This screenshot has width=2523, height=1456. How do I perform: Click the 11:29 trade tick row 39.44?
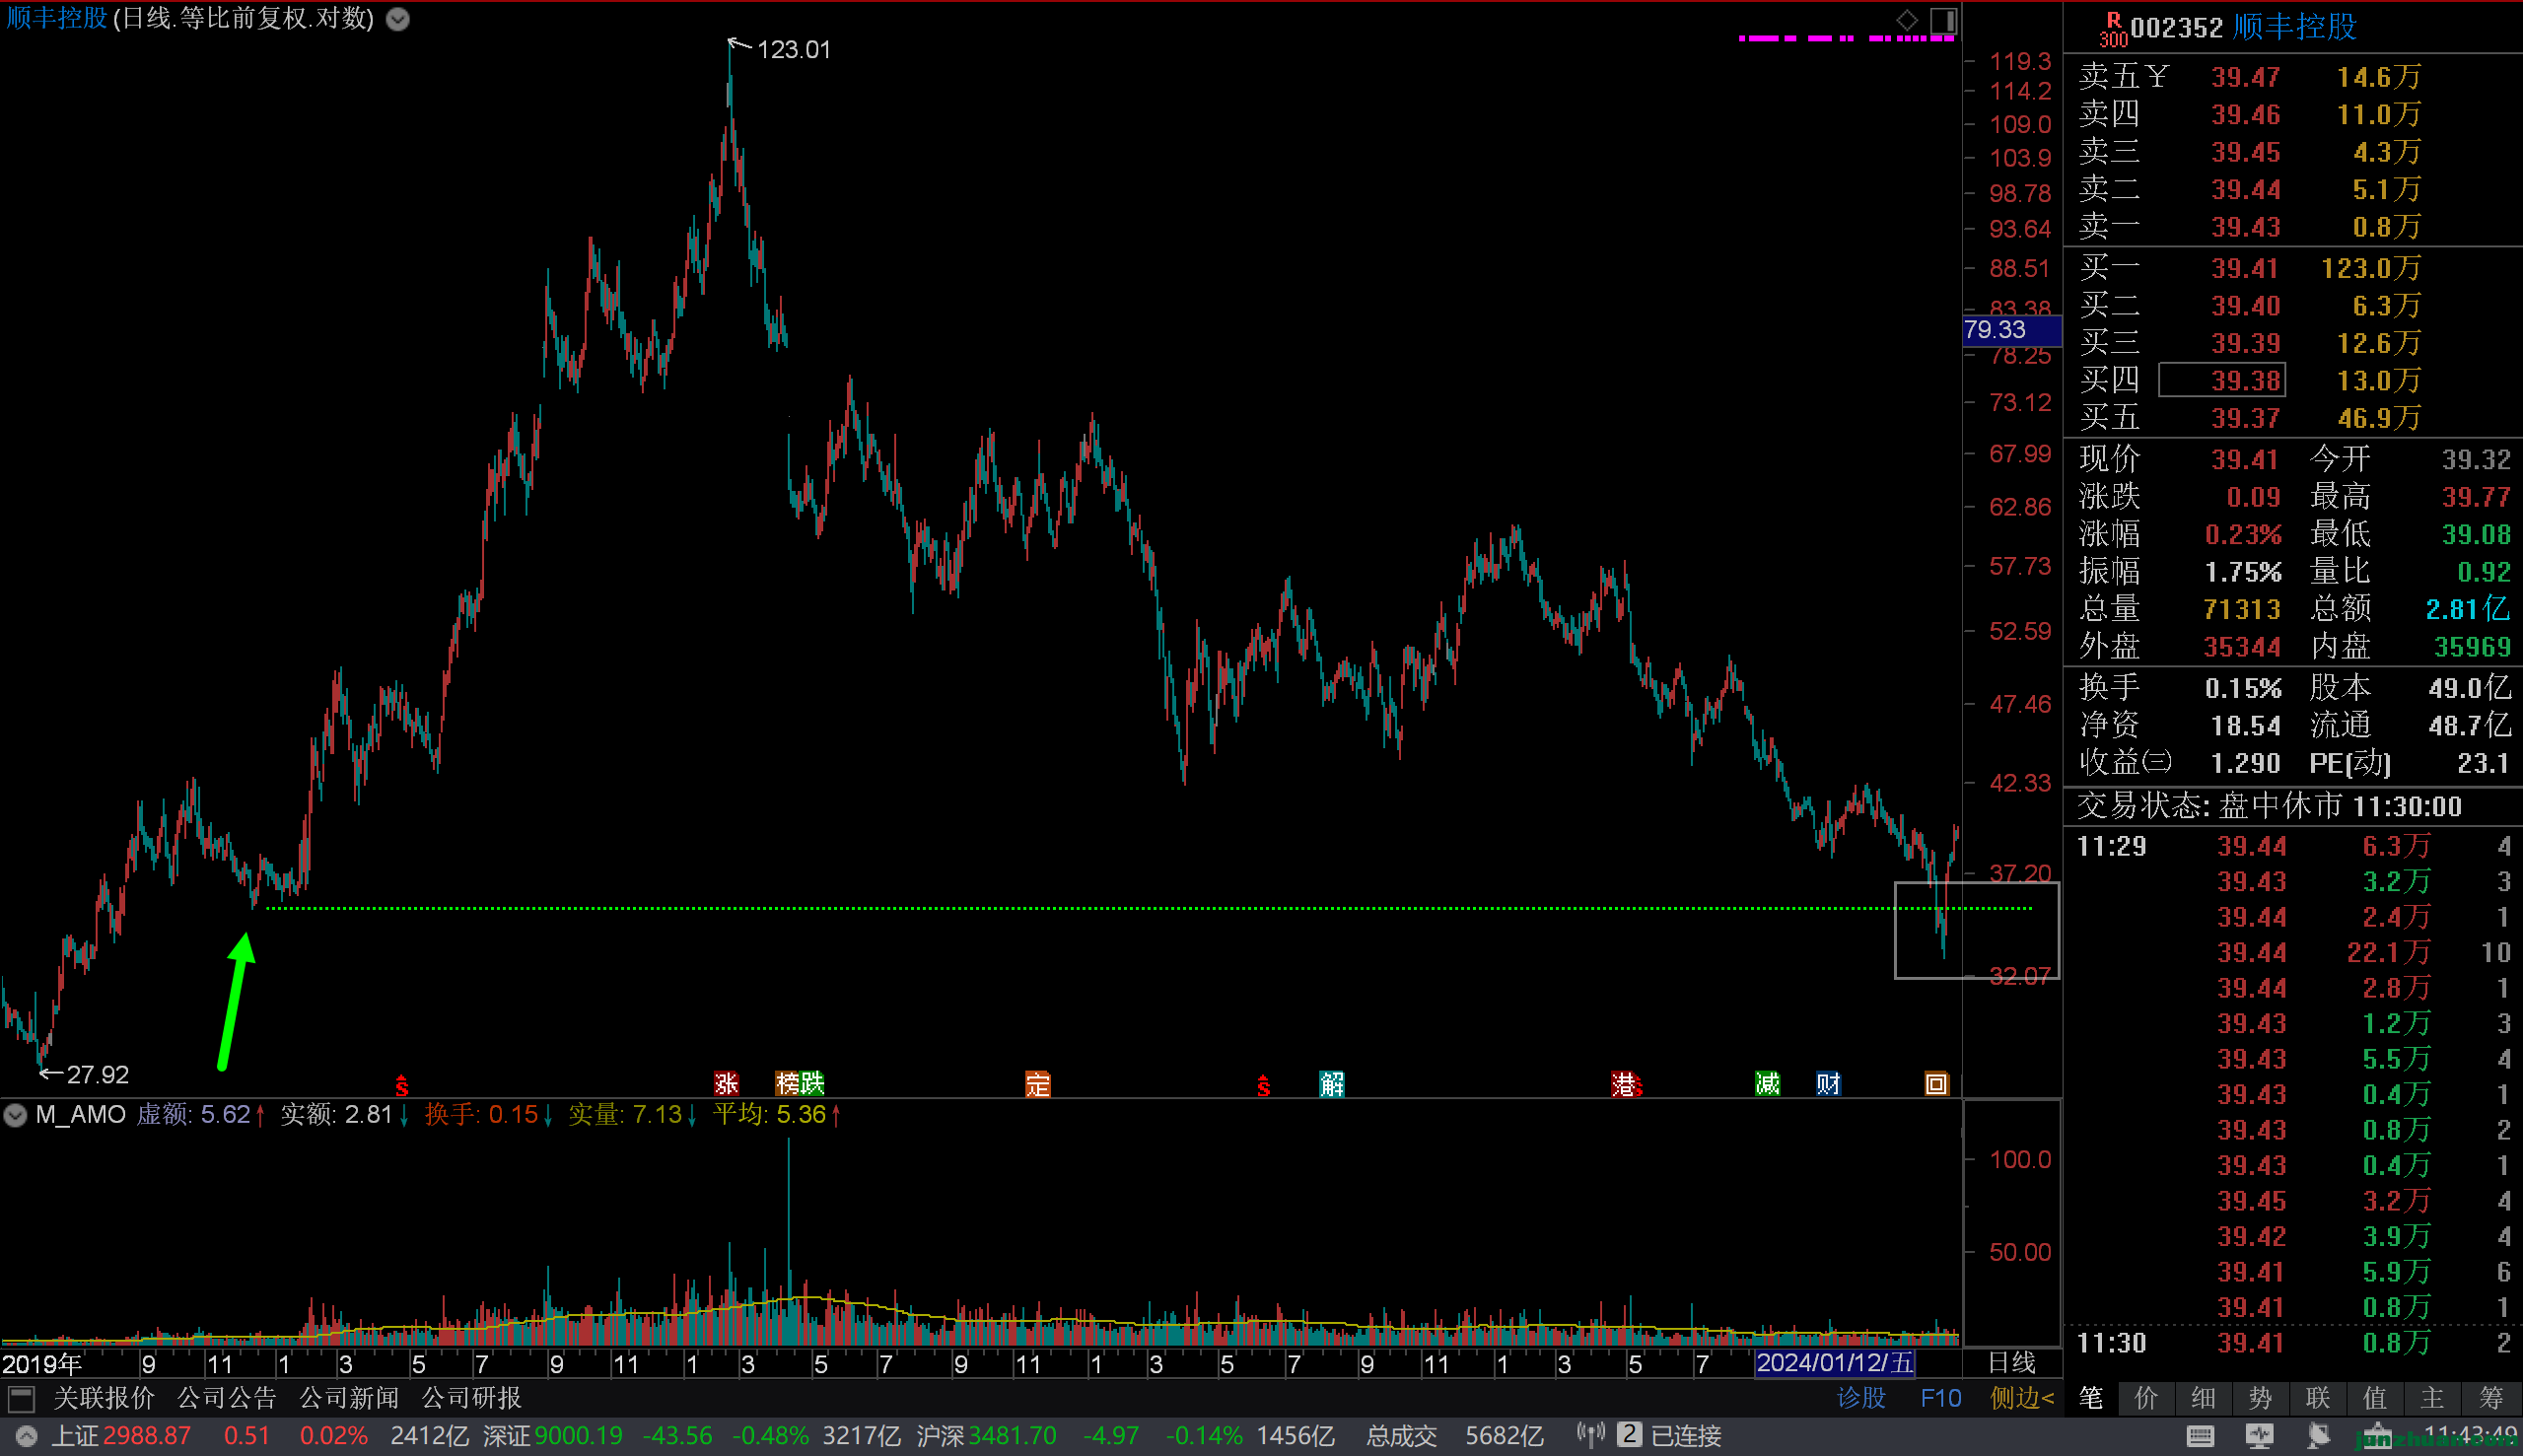2293,846
